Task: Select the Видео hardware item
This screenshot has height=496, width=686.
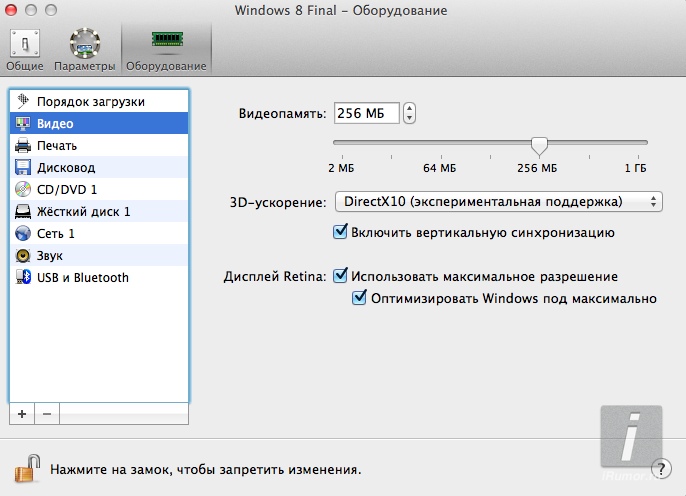Action: 99,123
